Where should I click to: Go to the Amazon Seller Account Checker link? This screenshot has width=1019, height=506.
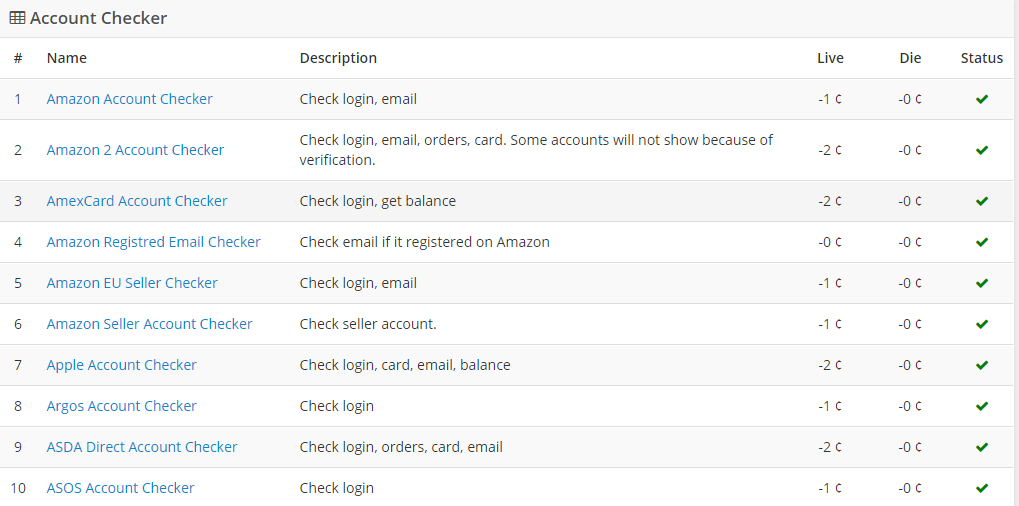[149, 324]
